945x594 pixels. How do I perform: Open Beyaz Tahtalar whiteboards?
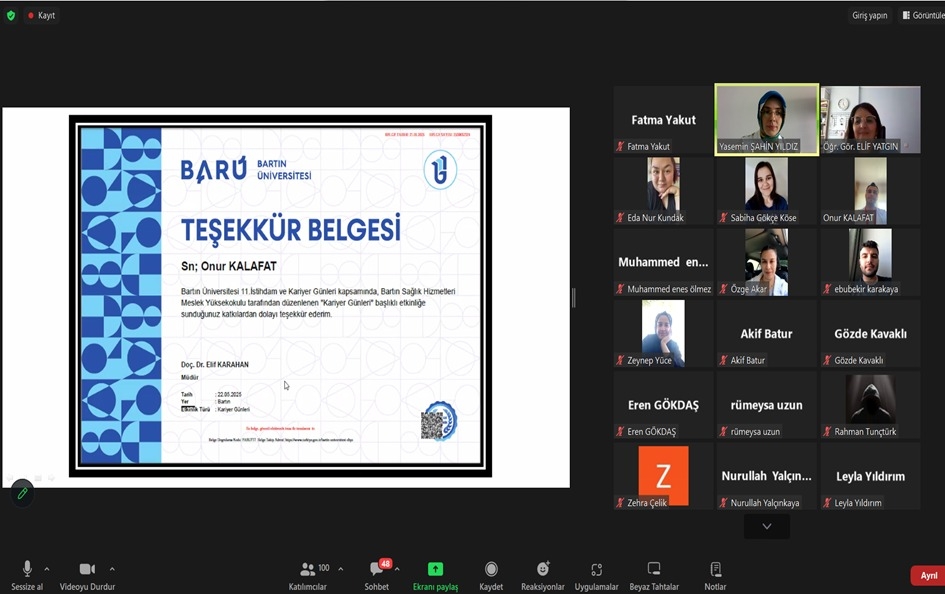click(654, 576)
